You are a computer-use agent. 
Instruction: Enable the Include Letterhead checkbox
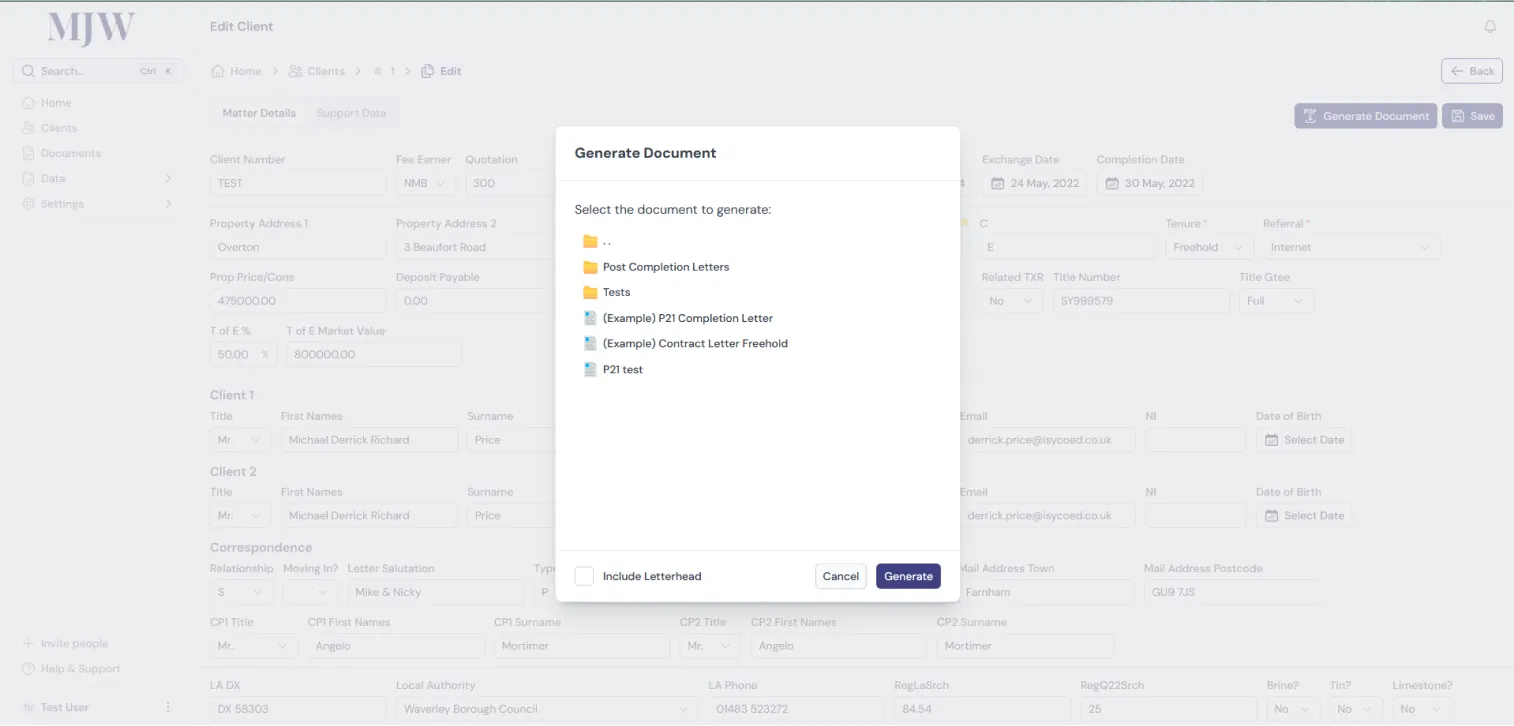tap(585, 576)
